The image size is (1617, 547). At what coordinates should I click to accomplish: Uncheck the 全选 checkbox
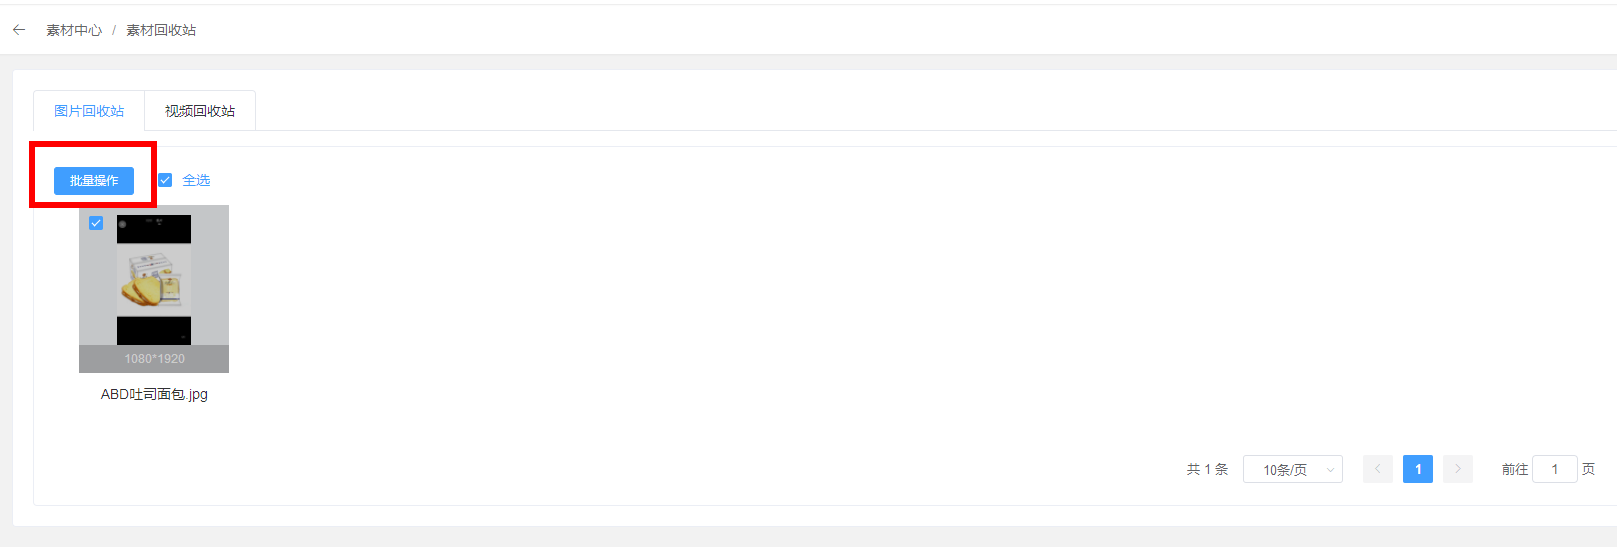[166, 180]
